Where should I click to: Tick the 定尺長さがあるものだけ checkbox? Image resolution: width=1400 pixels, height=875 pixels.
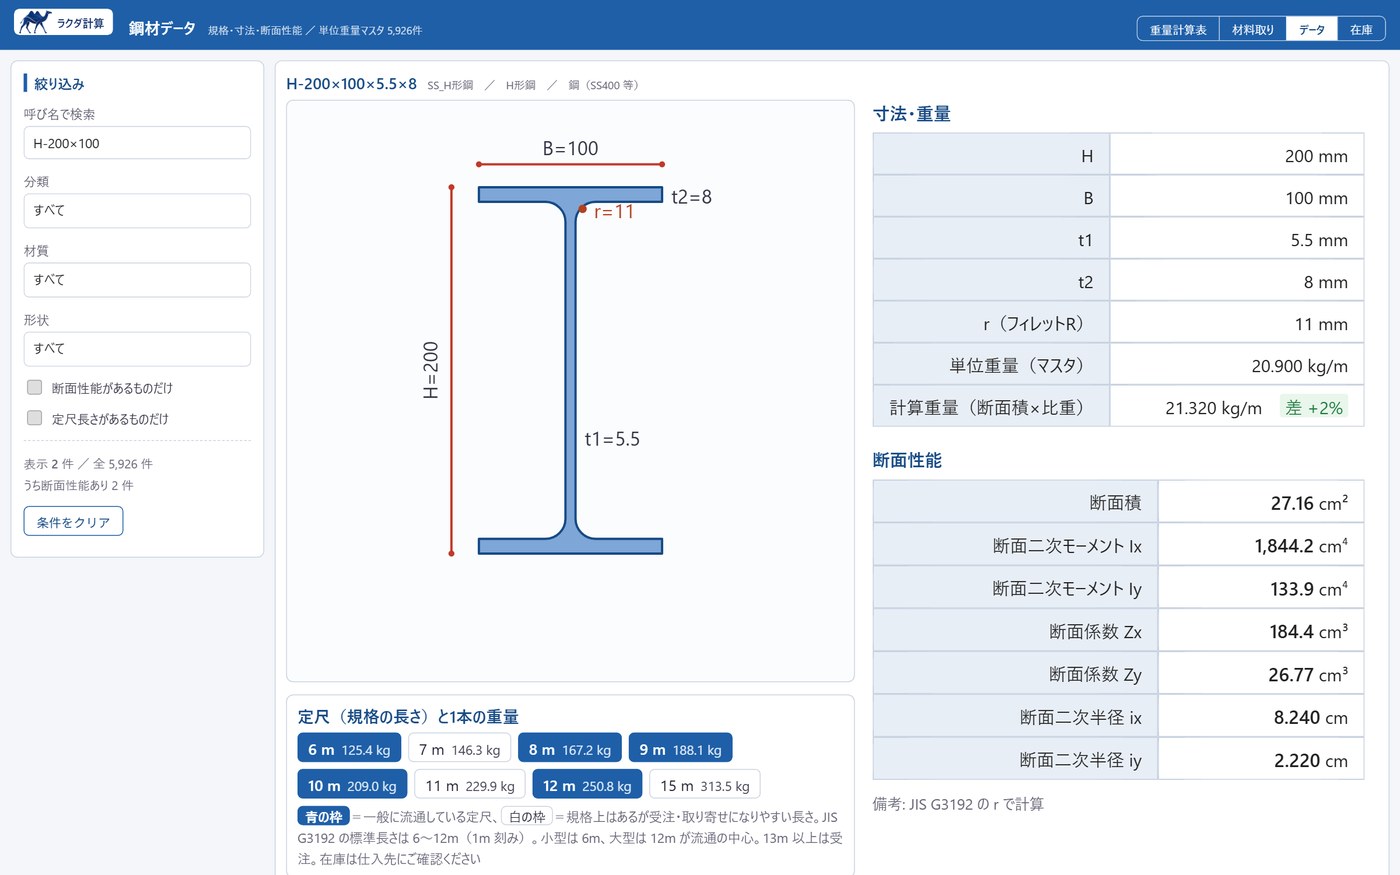coord(34,418)
